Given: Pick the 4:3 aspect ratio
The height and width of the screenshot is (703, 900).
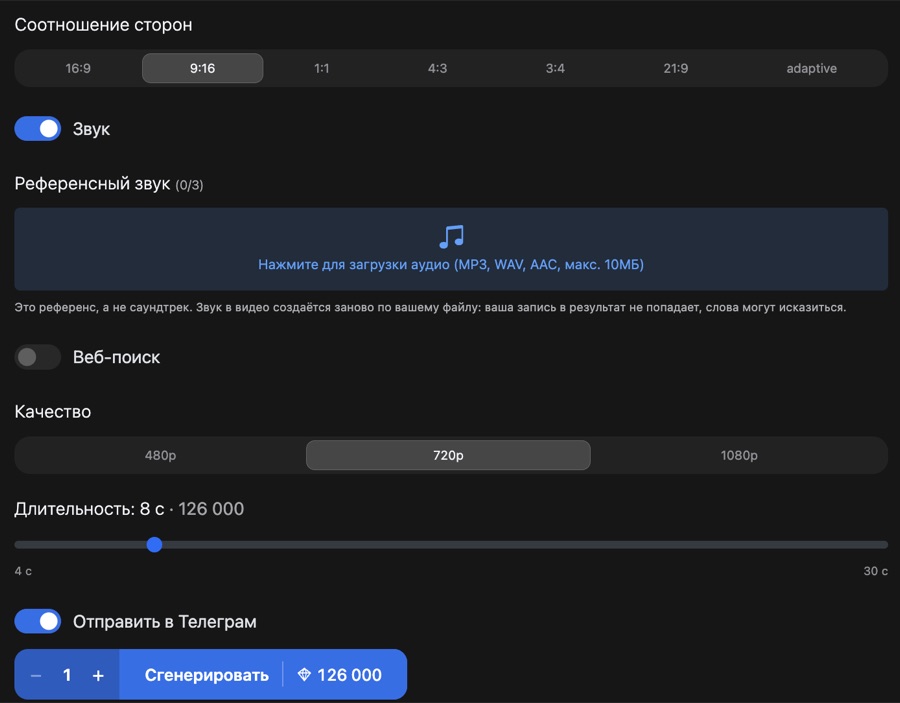Looking at the screenshot, I should tap(437, 68).
